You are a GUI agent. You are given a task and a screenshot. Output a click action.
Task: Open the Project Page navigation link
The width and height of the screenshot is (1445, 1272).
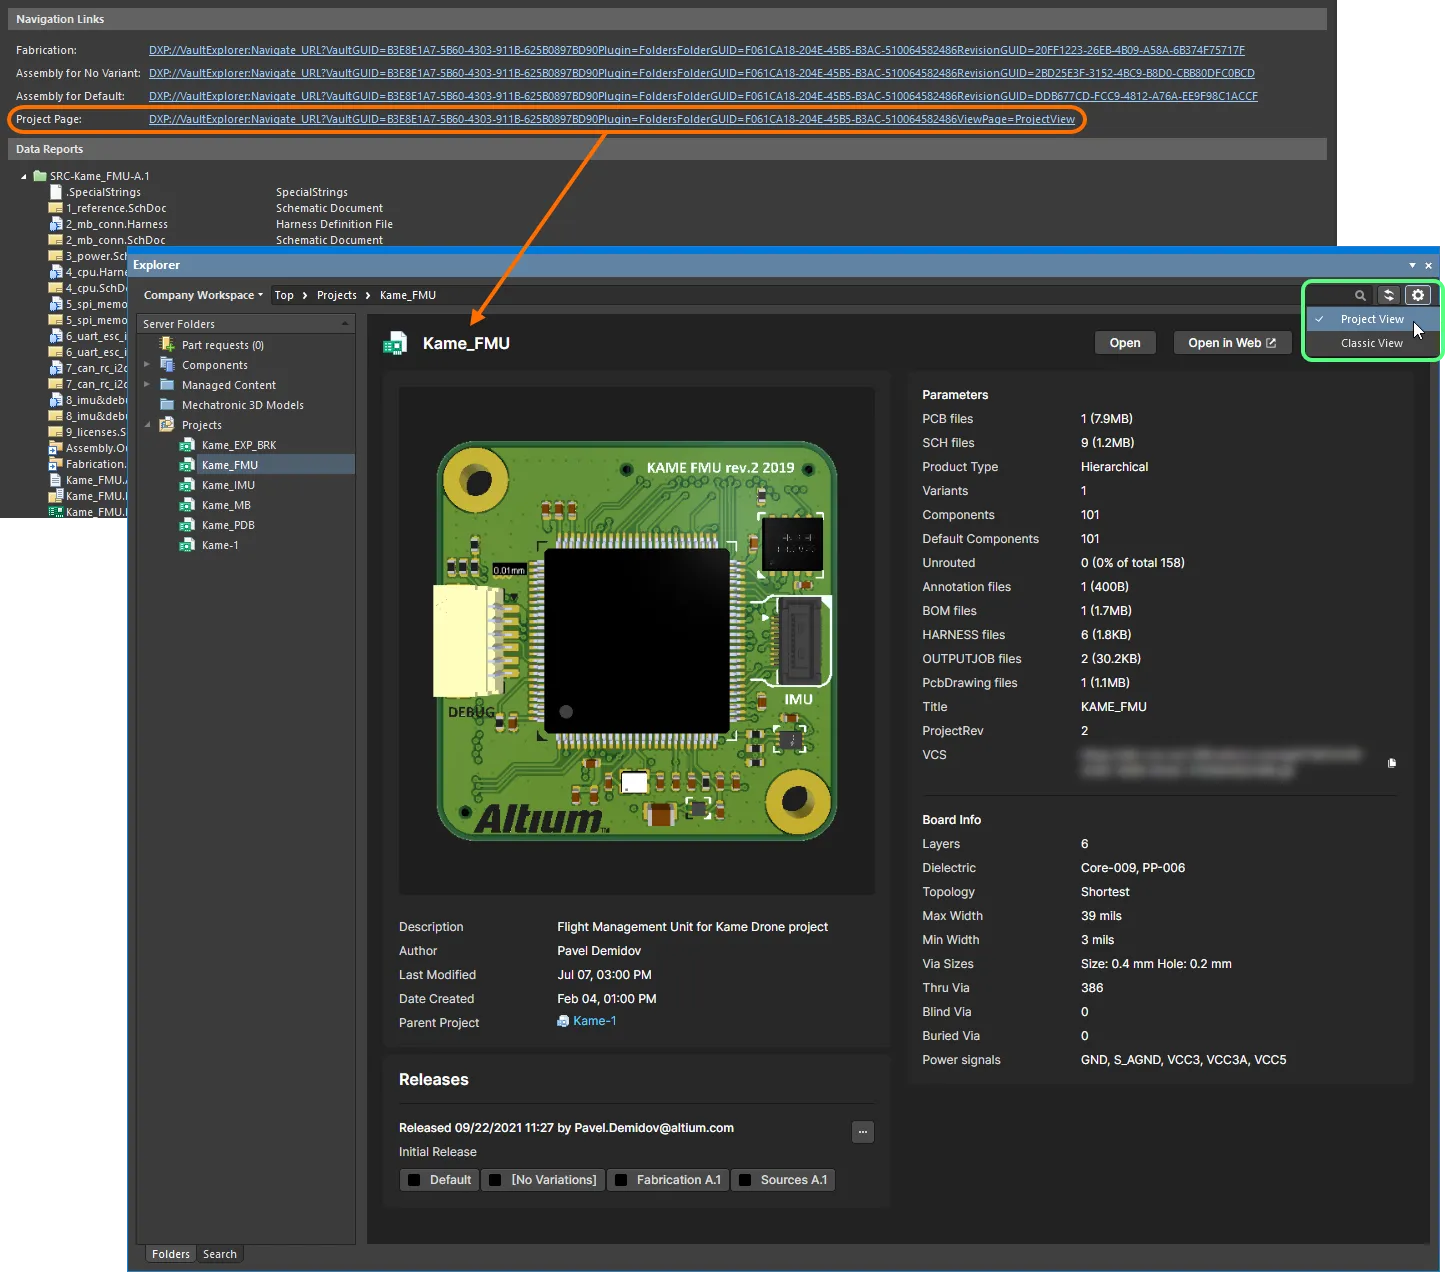(x=612, y=119)
